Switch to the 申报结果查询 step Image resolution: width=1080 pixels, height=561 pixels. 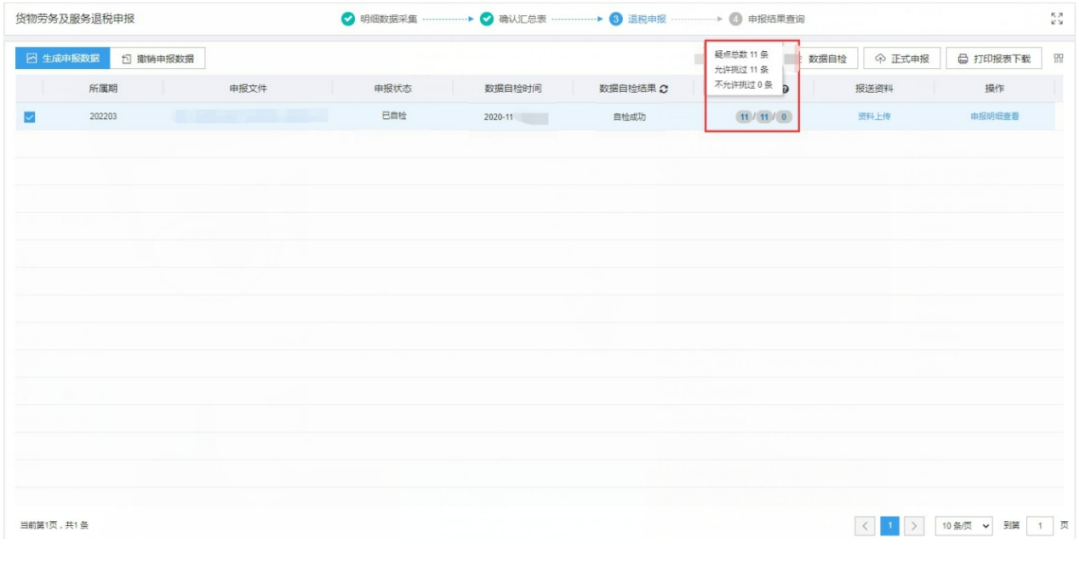776,19
